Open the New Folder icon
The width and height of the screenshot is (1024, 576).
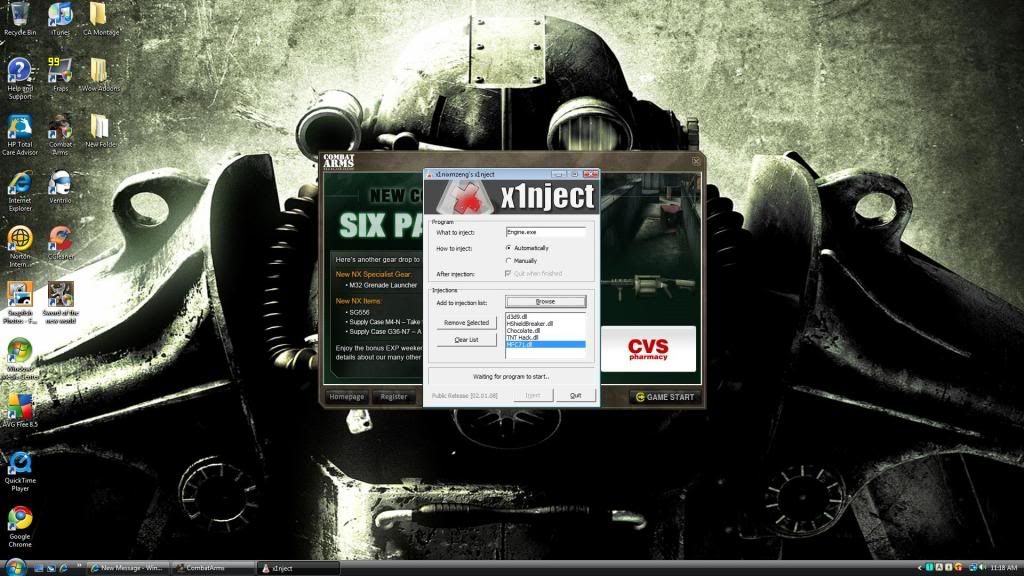(100, 131)
